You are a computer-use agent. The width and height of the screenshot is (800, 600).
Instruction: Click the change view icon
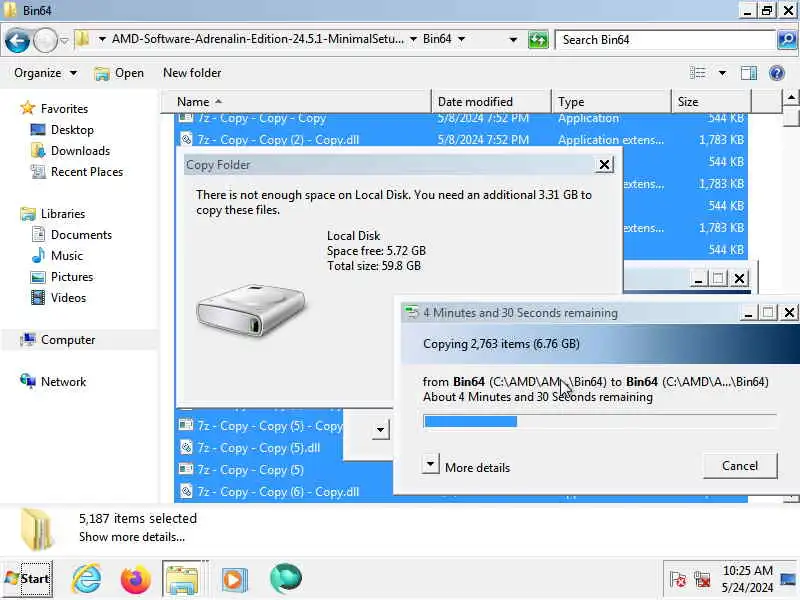pos(697,73)
